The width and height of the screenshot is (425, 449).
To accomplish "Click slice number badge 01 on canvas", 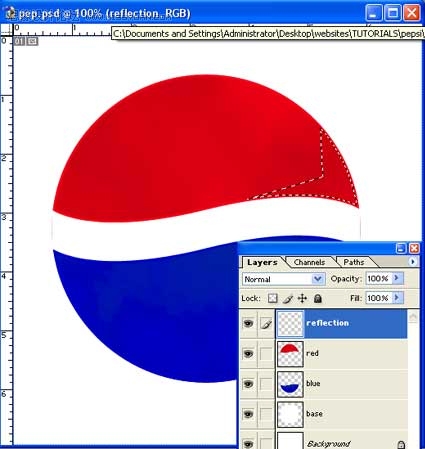I will pyautogui.click(x=19, y=41).
